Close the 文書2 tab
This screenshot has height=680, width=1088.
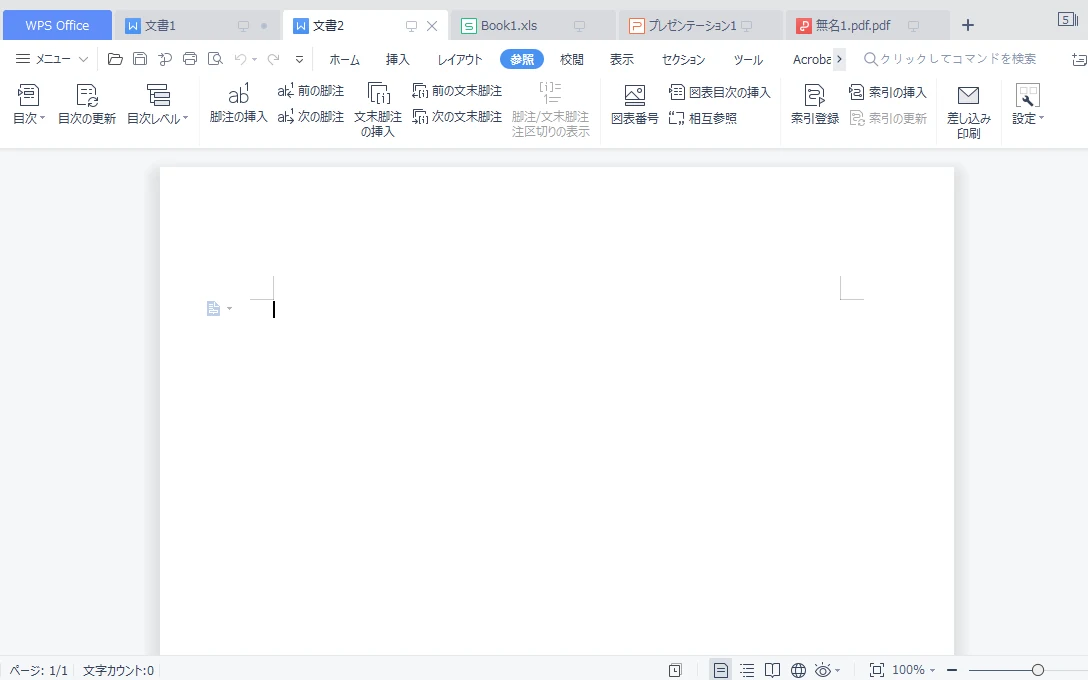pyautogui.click(x=432, y=26)
